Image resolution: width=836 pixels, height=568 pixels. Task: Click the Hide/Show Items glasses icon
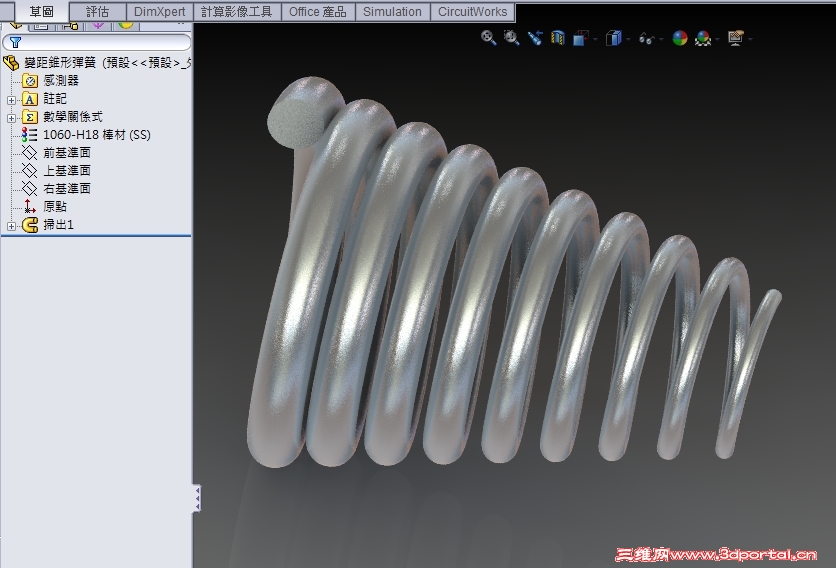647,38
